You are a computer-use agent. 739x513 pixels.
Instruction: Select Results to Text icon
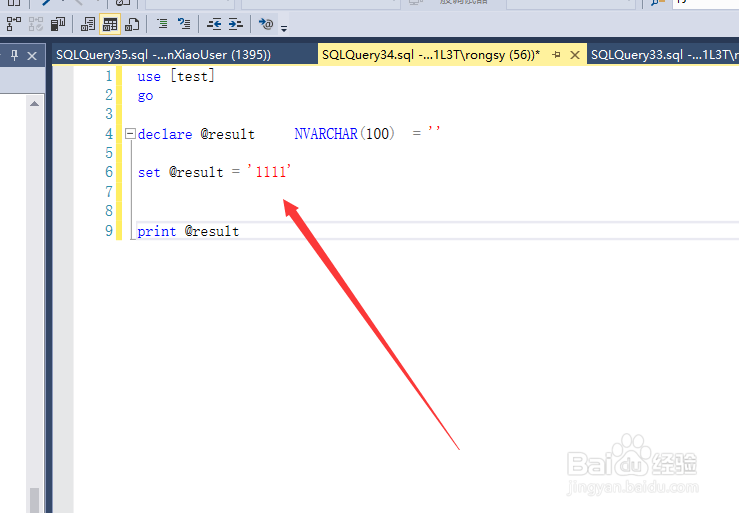click(87, 24)
